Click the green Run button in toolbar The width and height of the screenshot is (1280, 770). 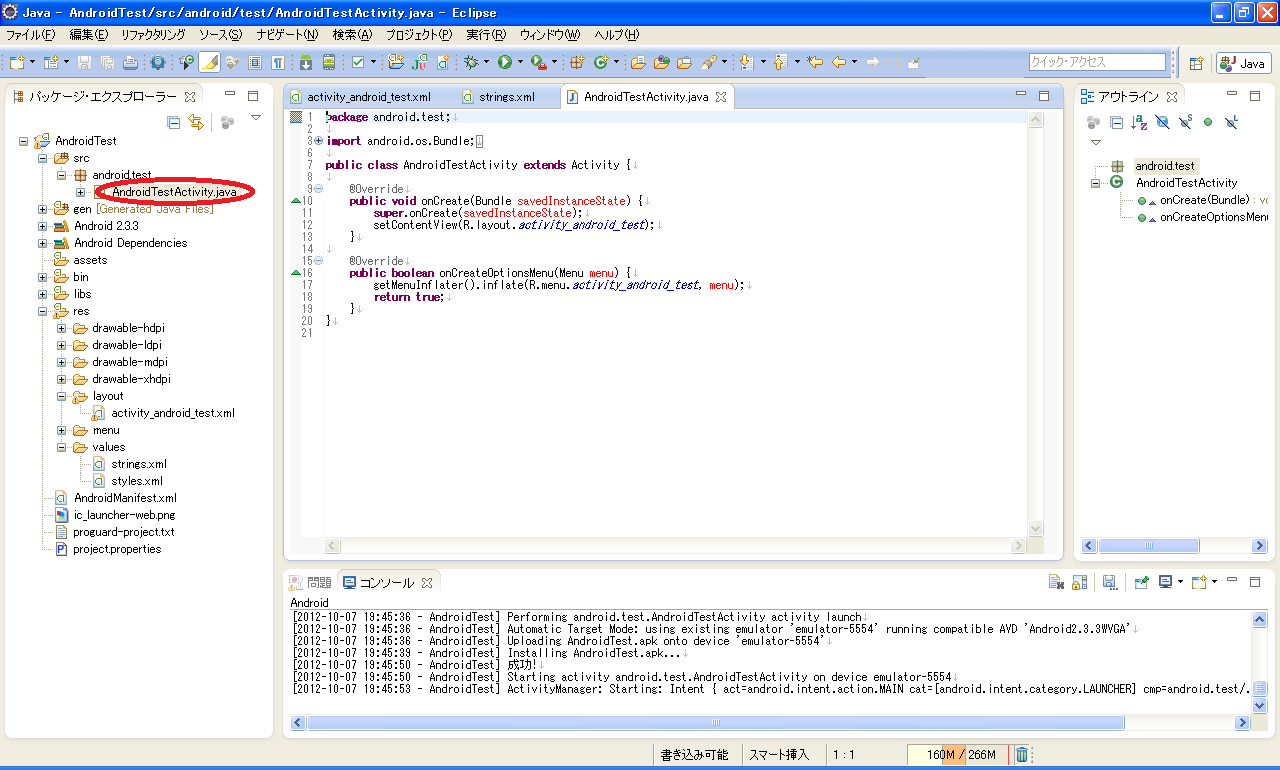click(505, 62)
